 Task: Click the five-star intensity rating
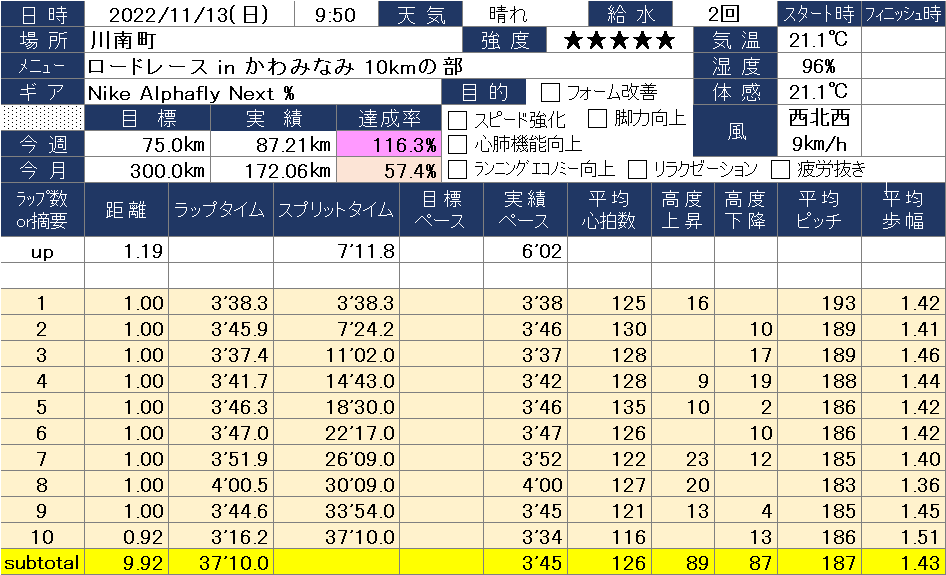(x=619, y=41)
